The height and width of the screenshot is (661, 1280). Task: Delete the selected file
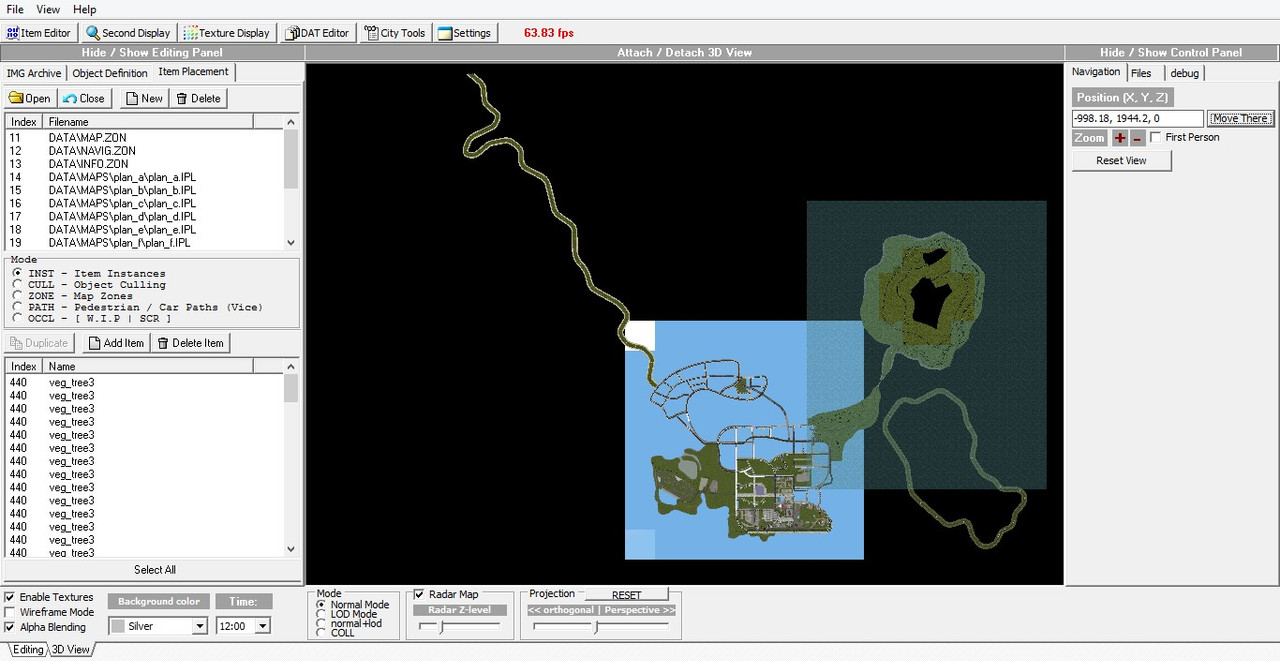click(x=198, y=98)
